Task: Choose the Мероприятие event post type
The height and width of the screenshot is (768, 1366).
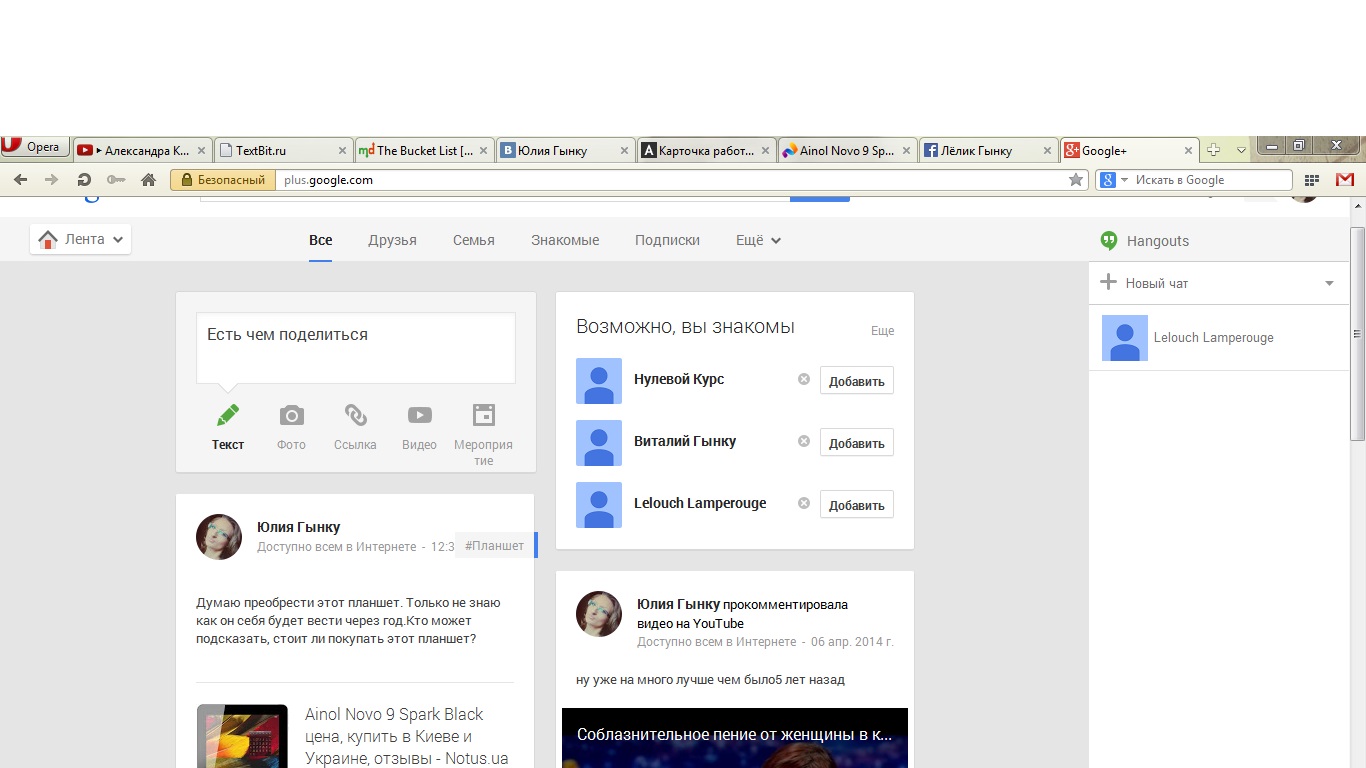Action: pos(483,434)
